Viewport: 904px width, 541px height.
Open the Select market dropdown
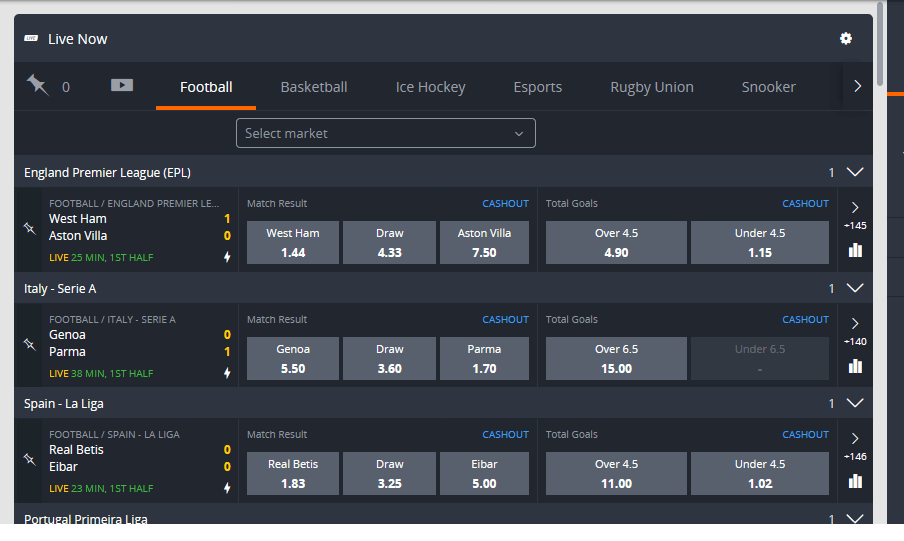pos(386,133)
